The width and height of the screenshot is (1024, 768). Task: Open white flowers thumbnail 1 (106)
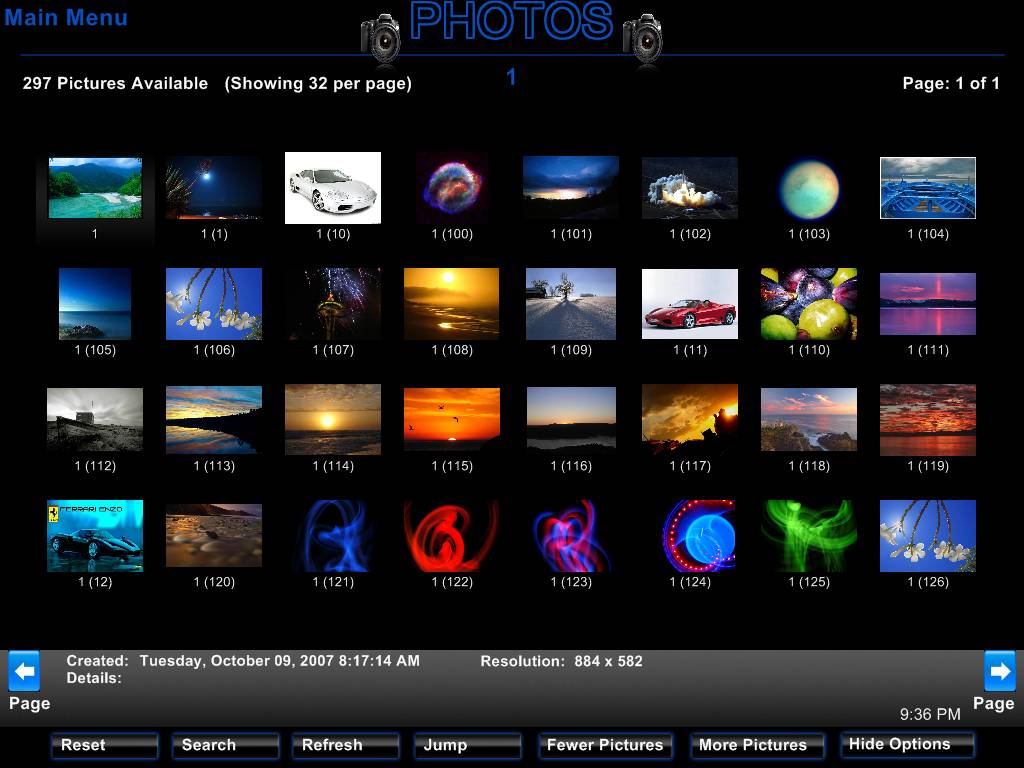click(x=214, y=304)
